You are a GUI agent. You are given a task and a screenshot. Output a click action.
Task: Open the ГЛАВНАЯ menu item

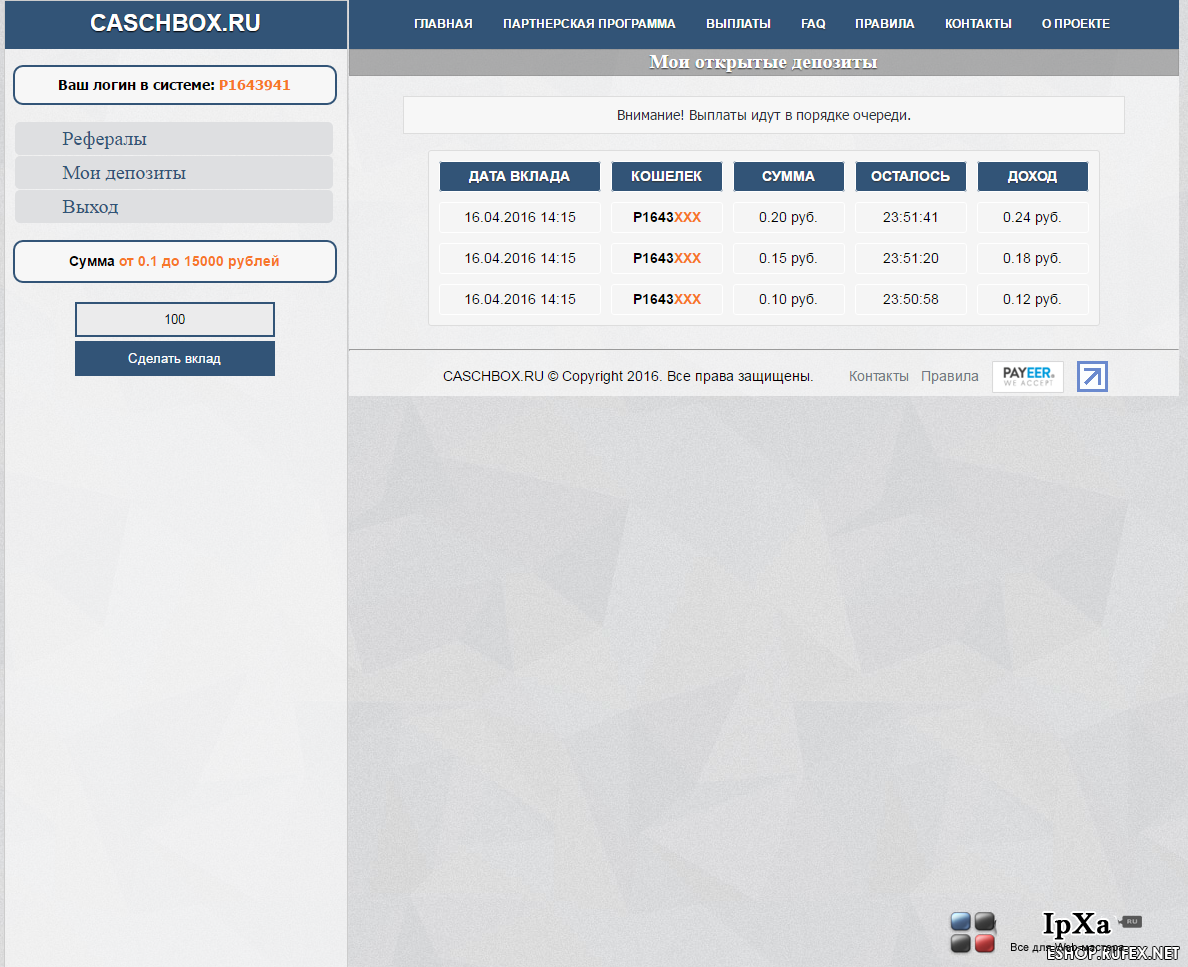(x=443, y=24)
